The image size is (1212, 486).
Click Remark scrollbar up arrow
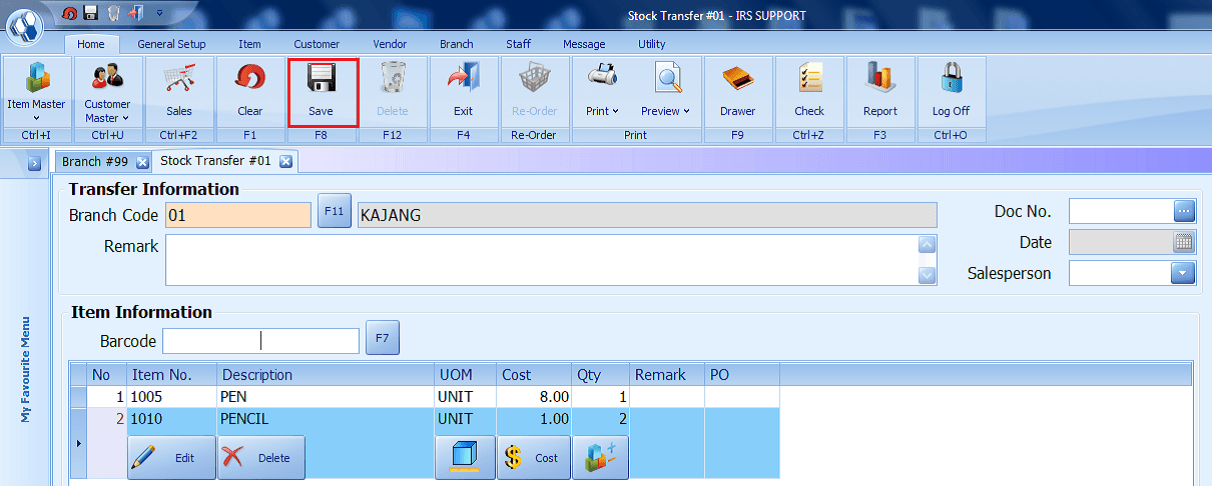tap(927, 245)
